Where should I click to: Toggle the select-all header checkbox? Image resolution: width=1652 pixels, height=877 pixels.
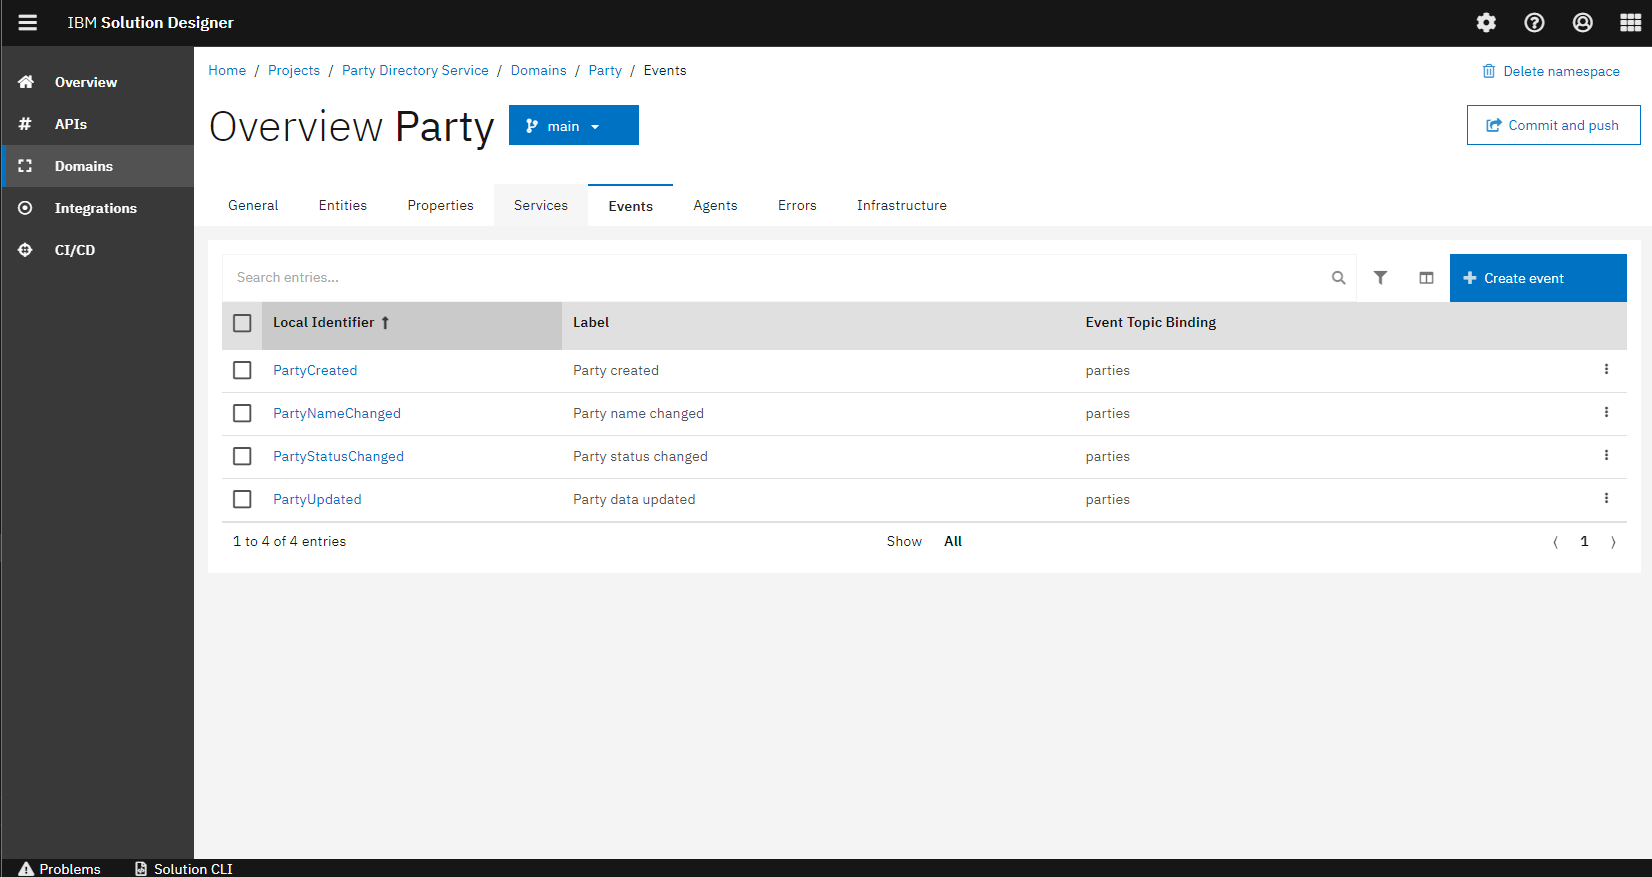coord(242,323)
